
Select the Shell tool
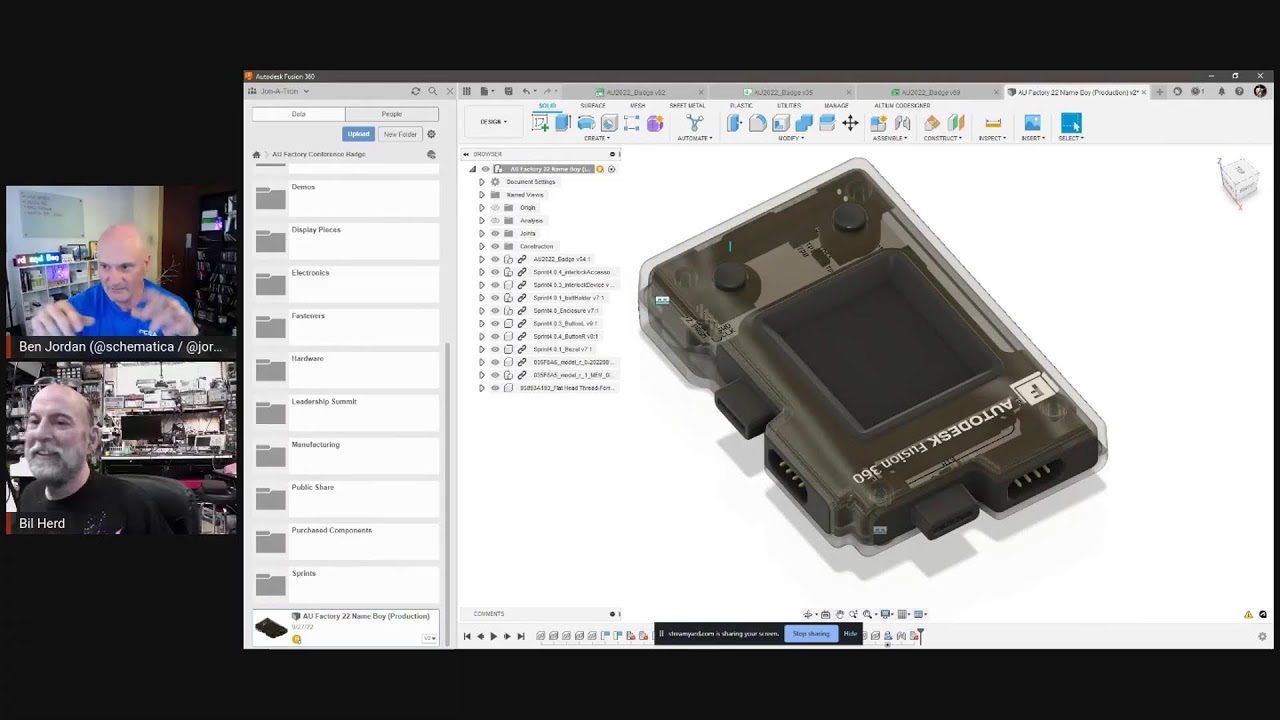(x=781, y=123)
